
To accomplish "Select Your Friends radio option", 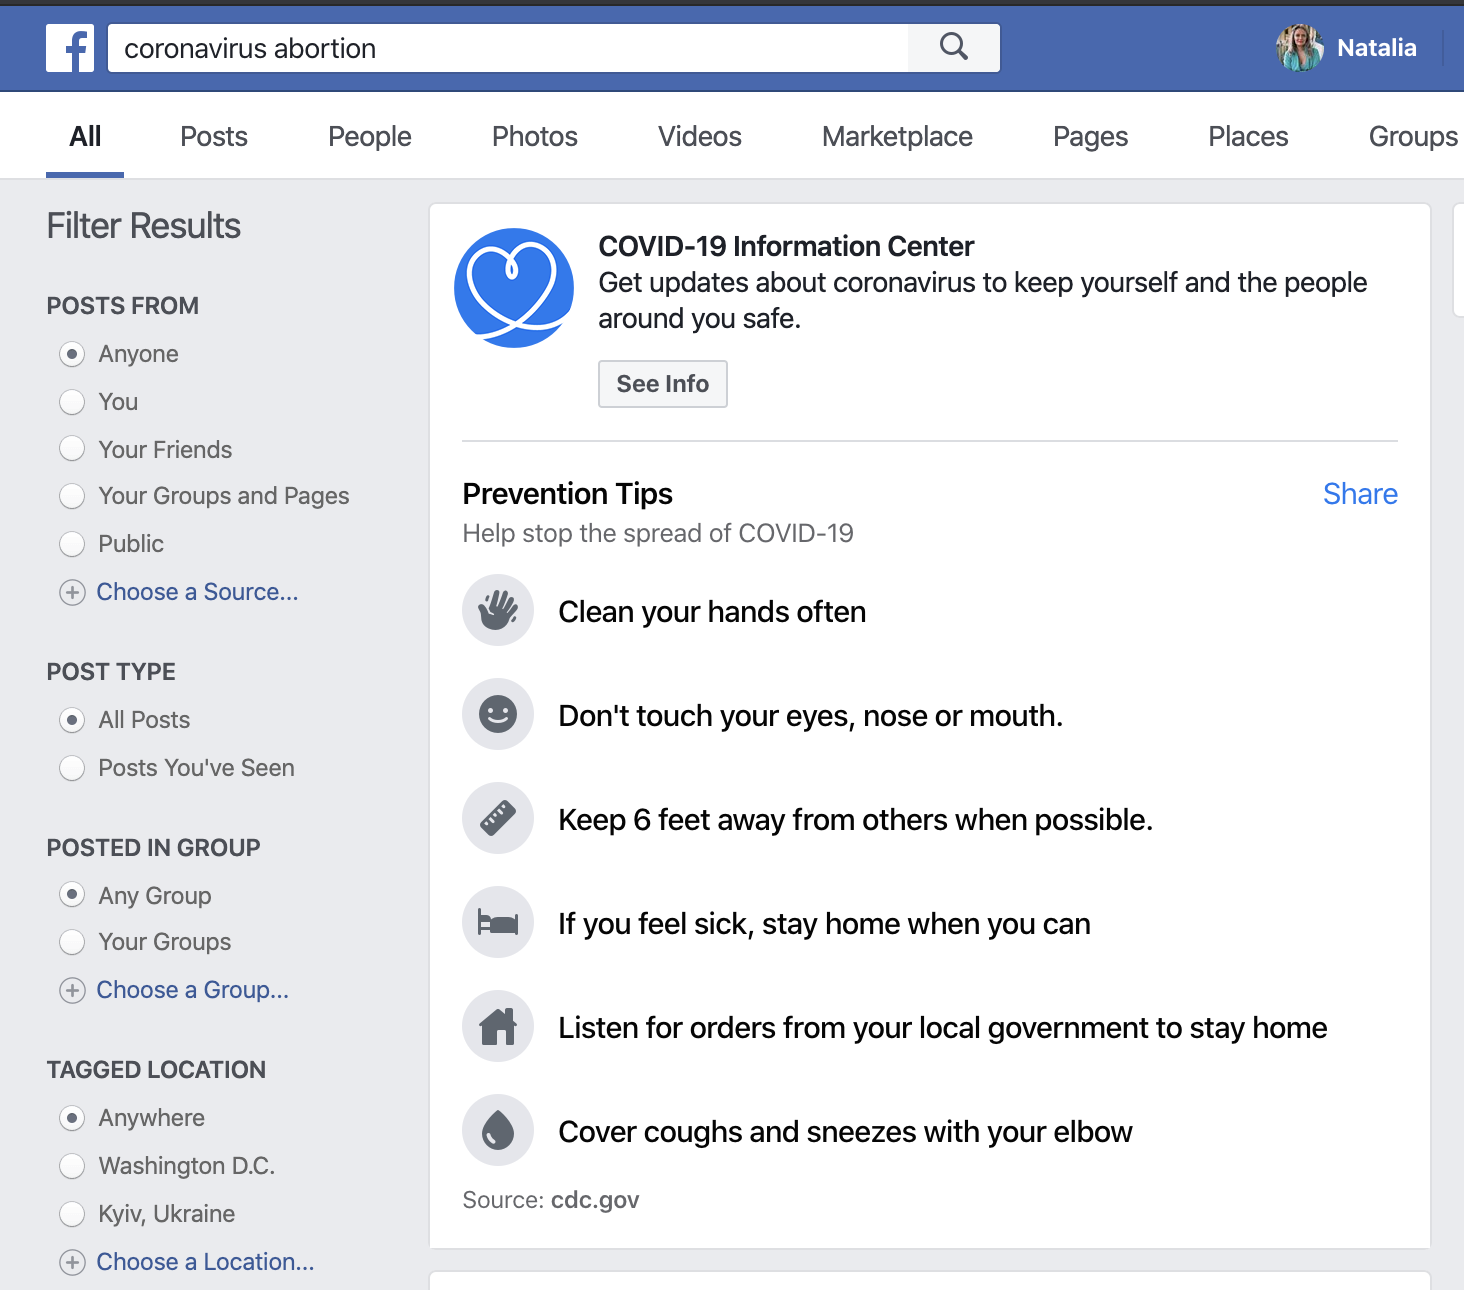I will point(72,448).
